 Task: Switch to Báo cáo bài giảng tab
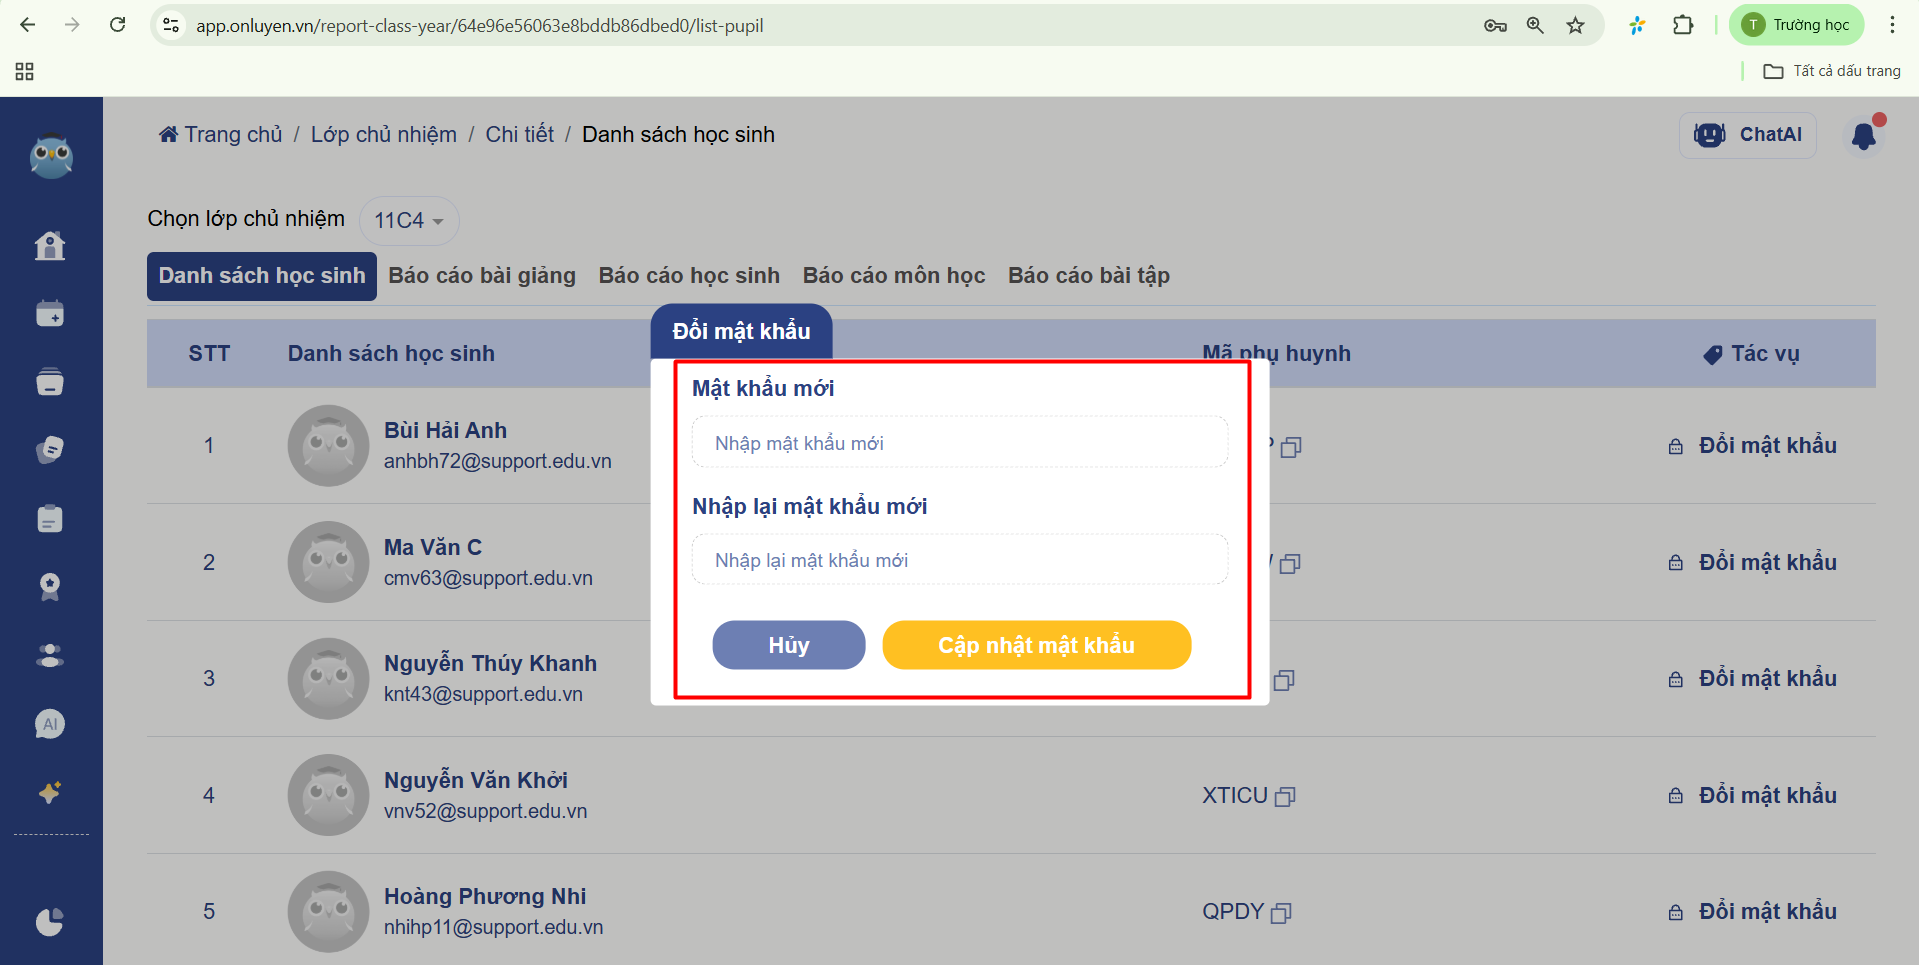tap(482, 276)
